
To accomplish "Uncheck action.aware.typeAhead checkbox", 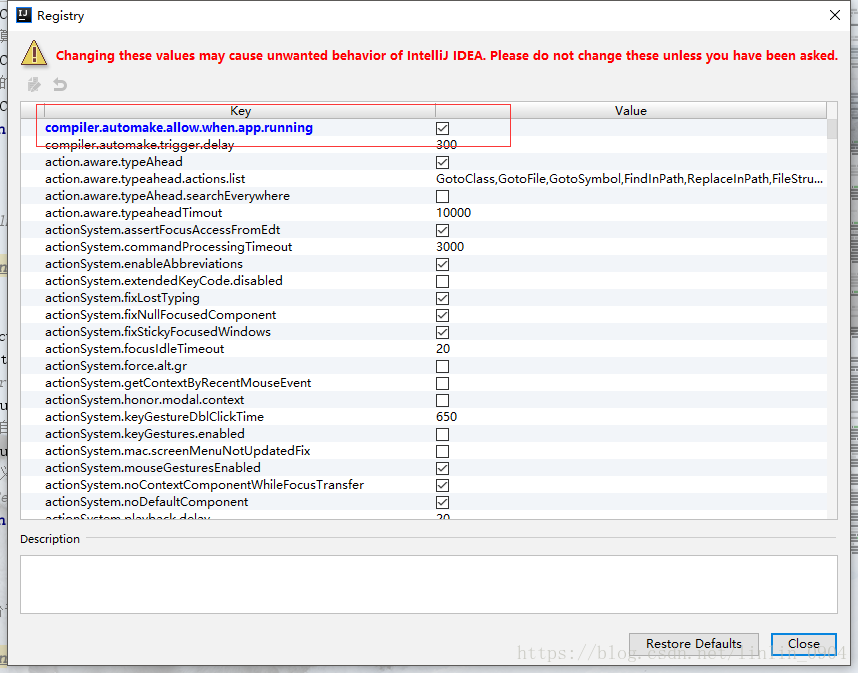I will click(442, 162).
